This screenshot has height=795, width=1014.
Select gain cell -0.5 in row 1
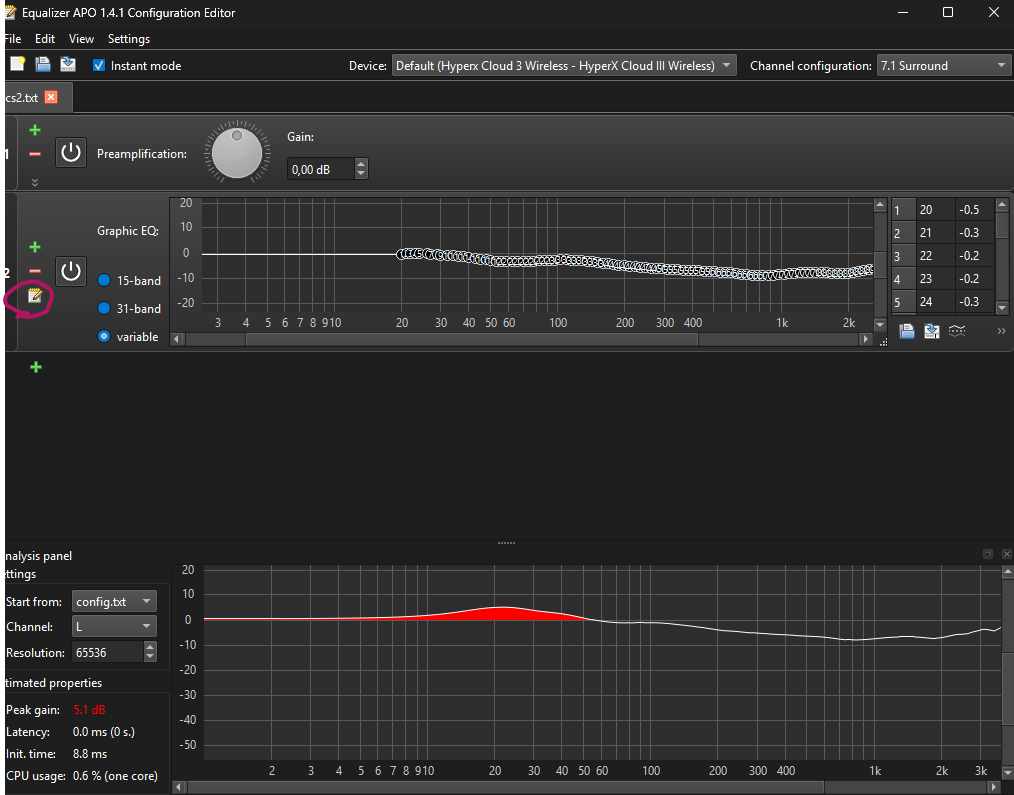975,210
